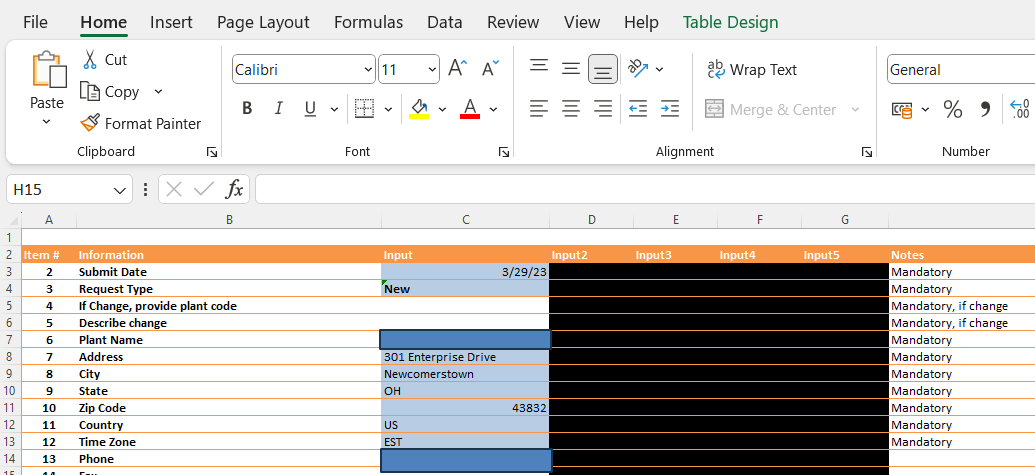Middle align cell contents
The width and height of the screenshot is (1035, 475).
(571, 69)
